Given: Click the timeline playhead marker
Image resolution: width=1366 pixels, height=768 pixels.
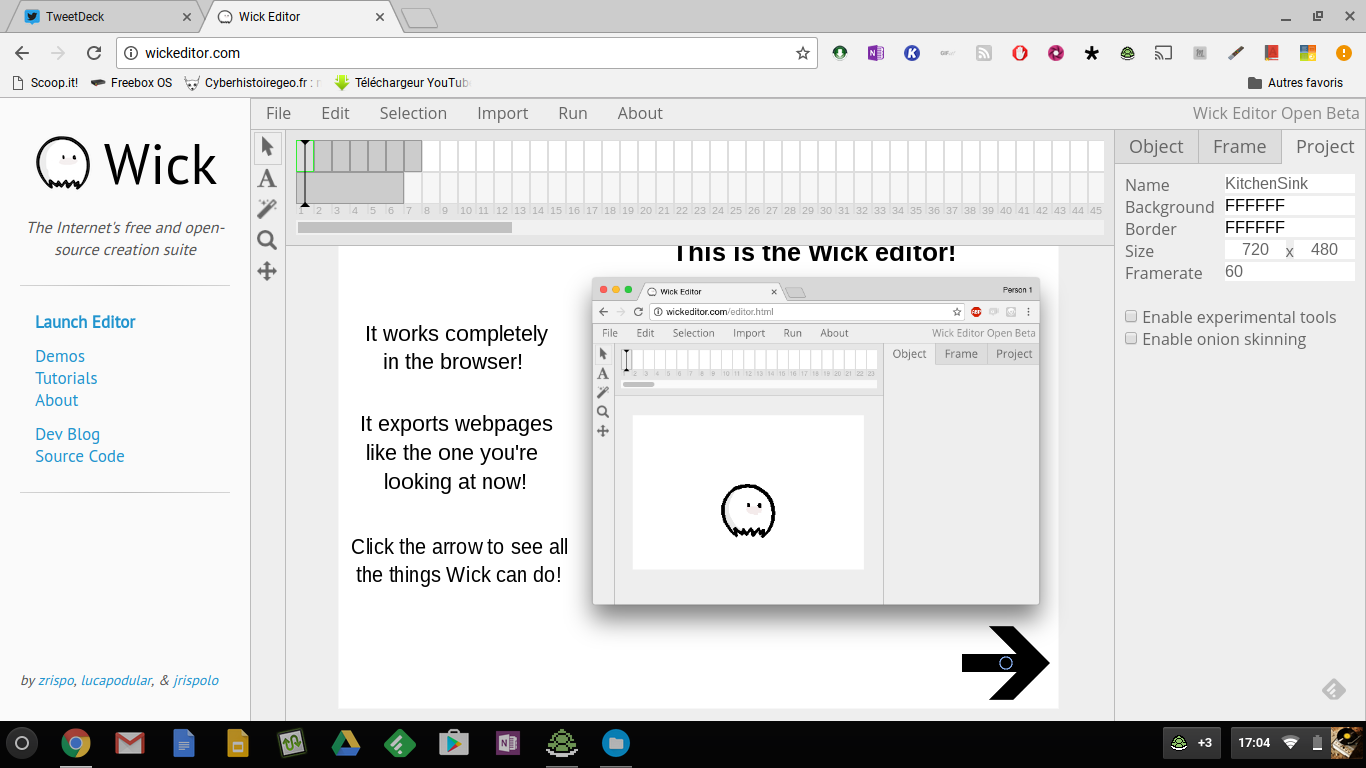Looking at the screenshot, I should tap(305, 174).
